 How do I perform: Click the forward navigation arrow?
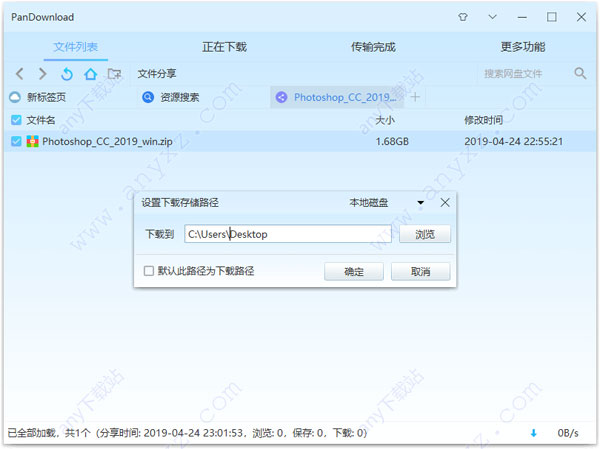(42, 73)
